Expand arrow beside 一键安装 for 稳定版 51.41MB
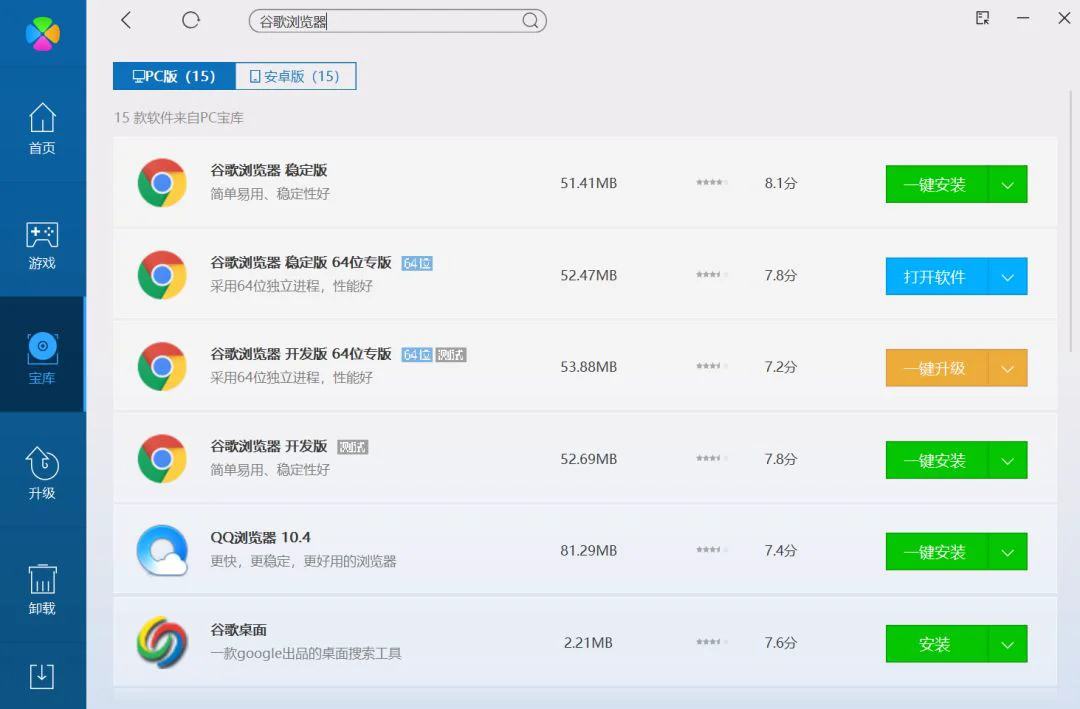The image size is (1080, 709). tap(1008, 184)
